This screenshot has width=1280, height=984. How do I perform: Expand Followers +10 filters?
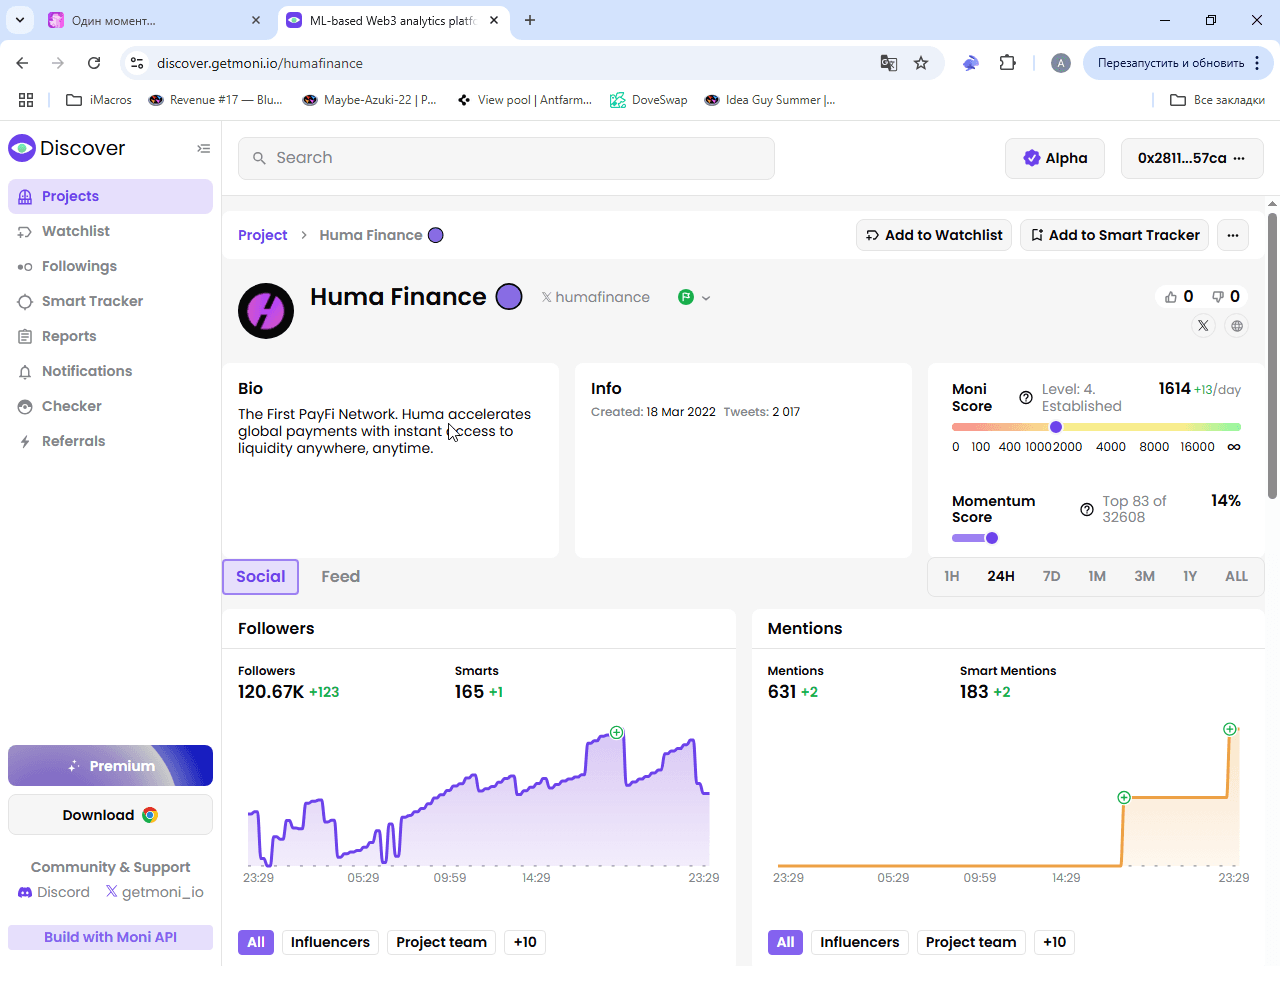[525, 942]
